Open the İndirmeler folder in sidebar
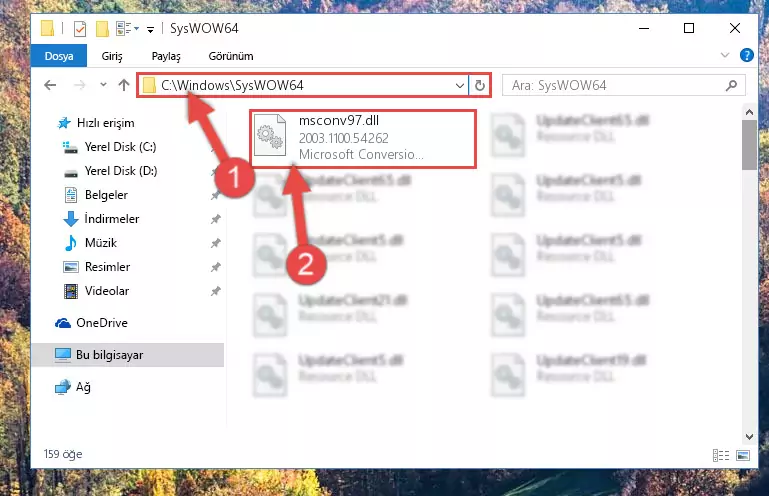 pyautogui.click(x=111, y=219)
